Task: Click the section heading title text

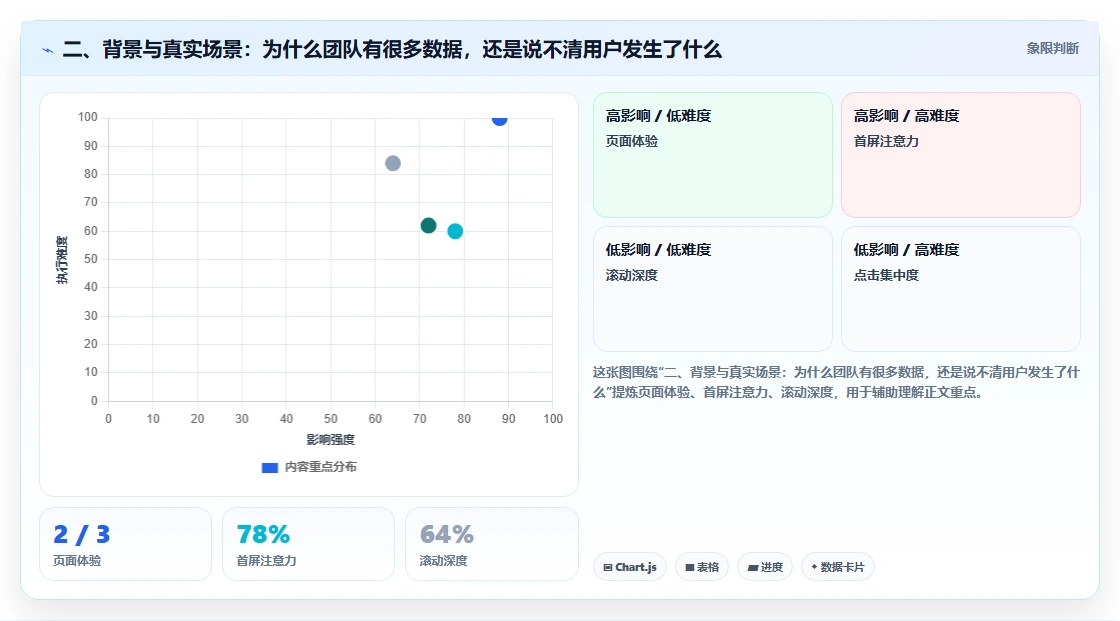Action: (x=392, y=49)
